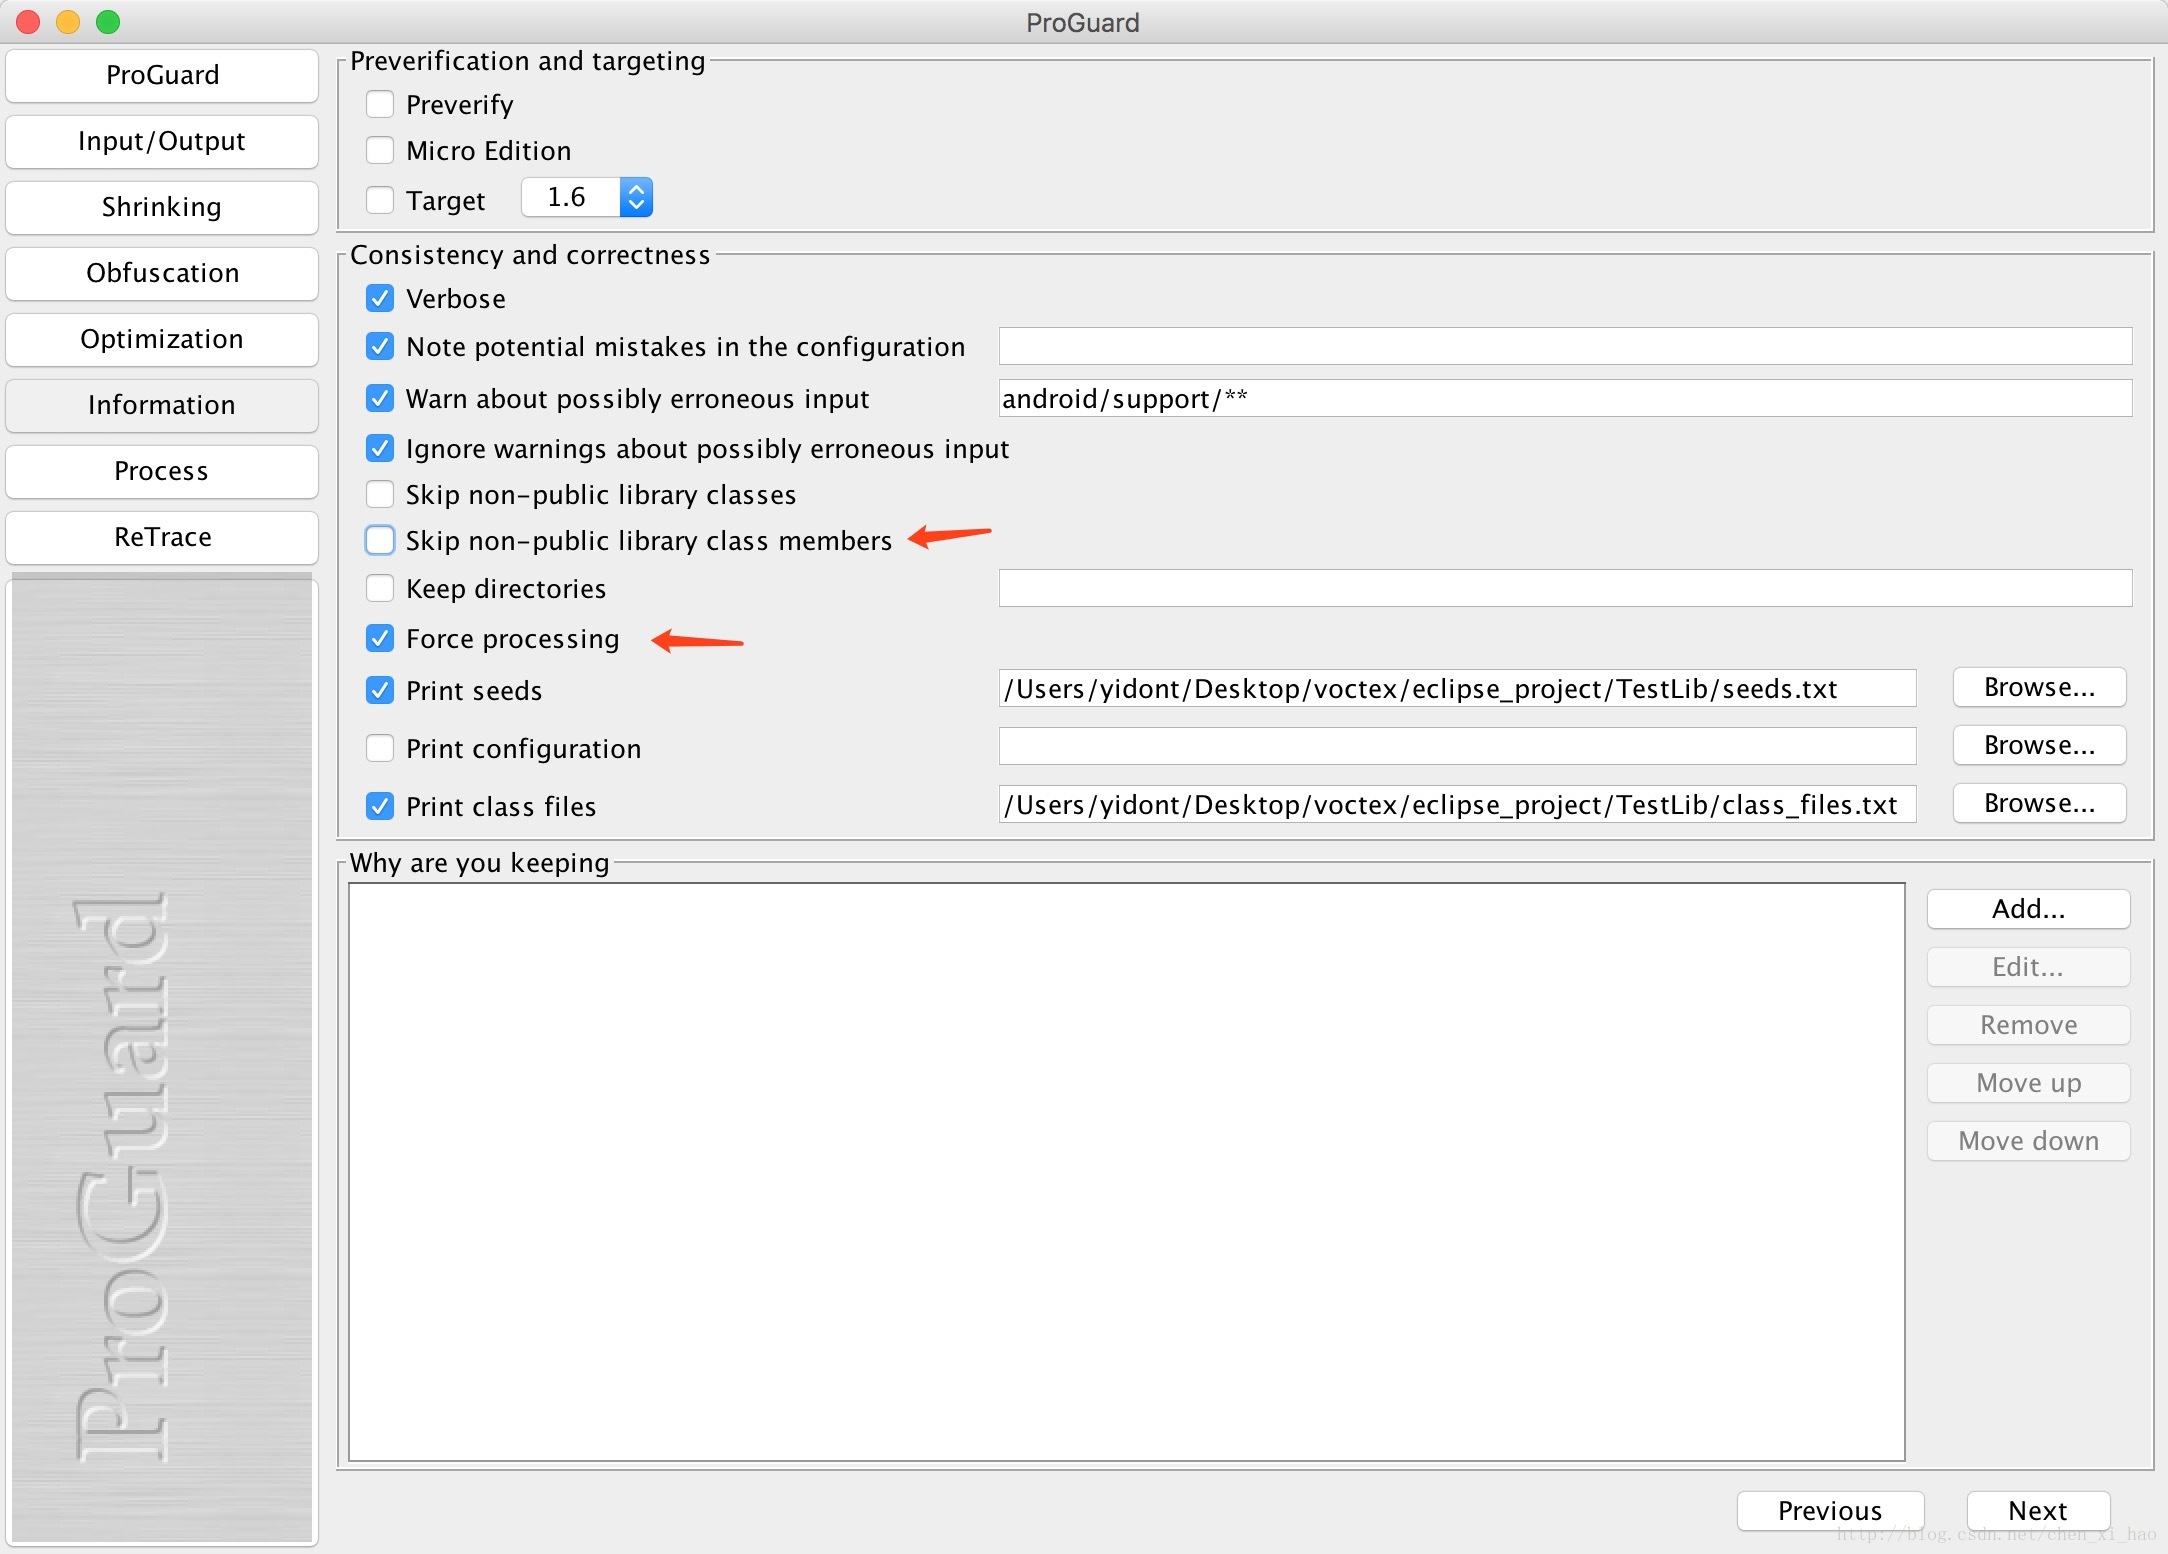Screen dimensions: 2168x1554
Task: Enable the Keep directories checkbox
Action: coord(380,588)
